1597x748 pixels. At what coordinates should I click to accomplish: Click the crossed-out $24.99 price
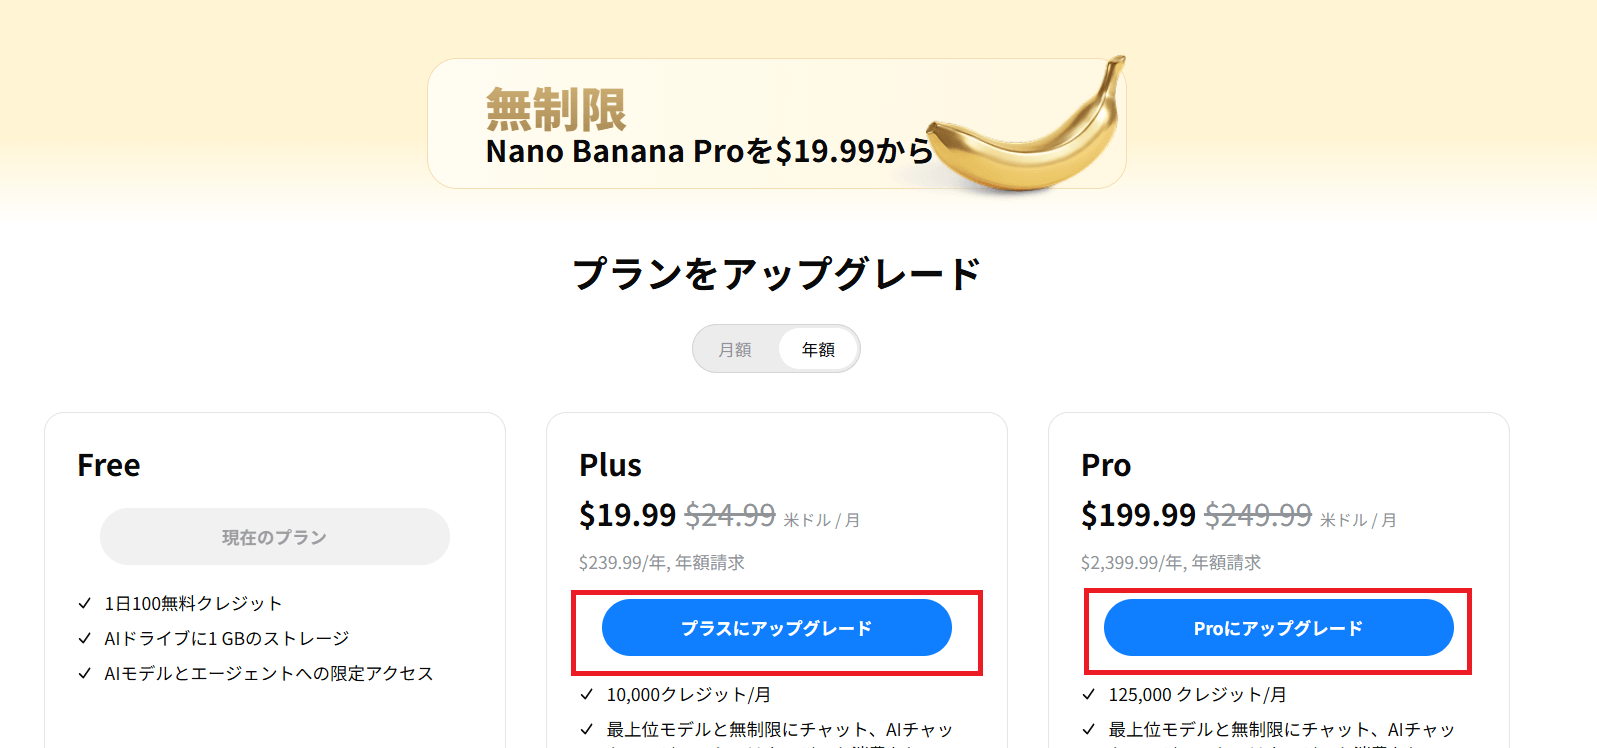[x=730, y=515]
